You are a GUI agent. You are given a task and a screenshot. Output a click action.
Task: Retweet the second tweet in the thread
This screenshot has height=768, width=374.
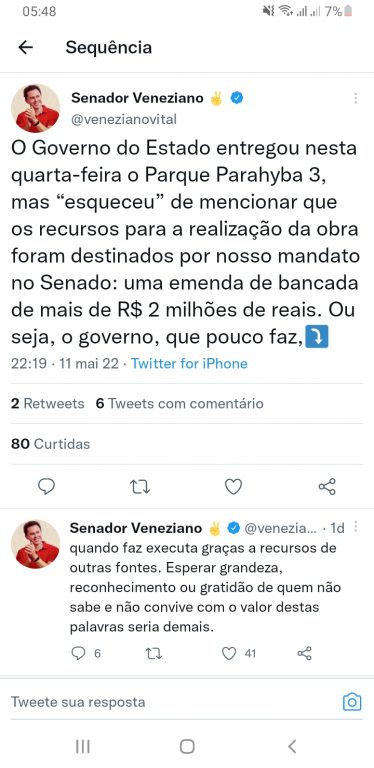click(154, 653)
